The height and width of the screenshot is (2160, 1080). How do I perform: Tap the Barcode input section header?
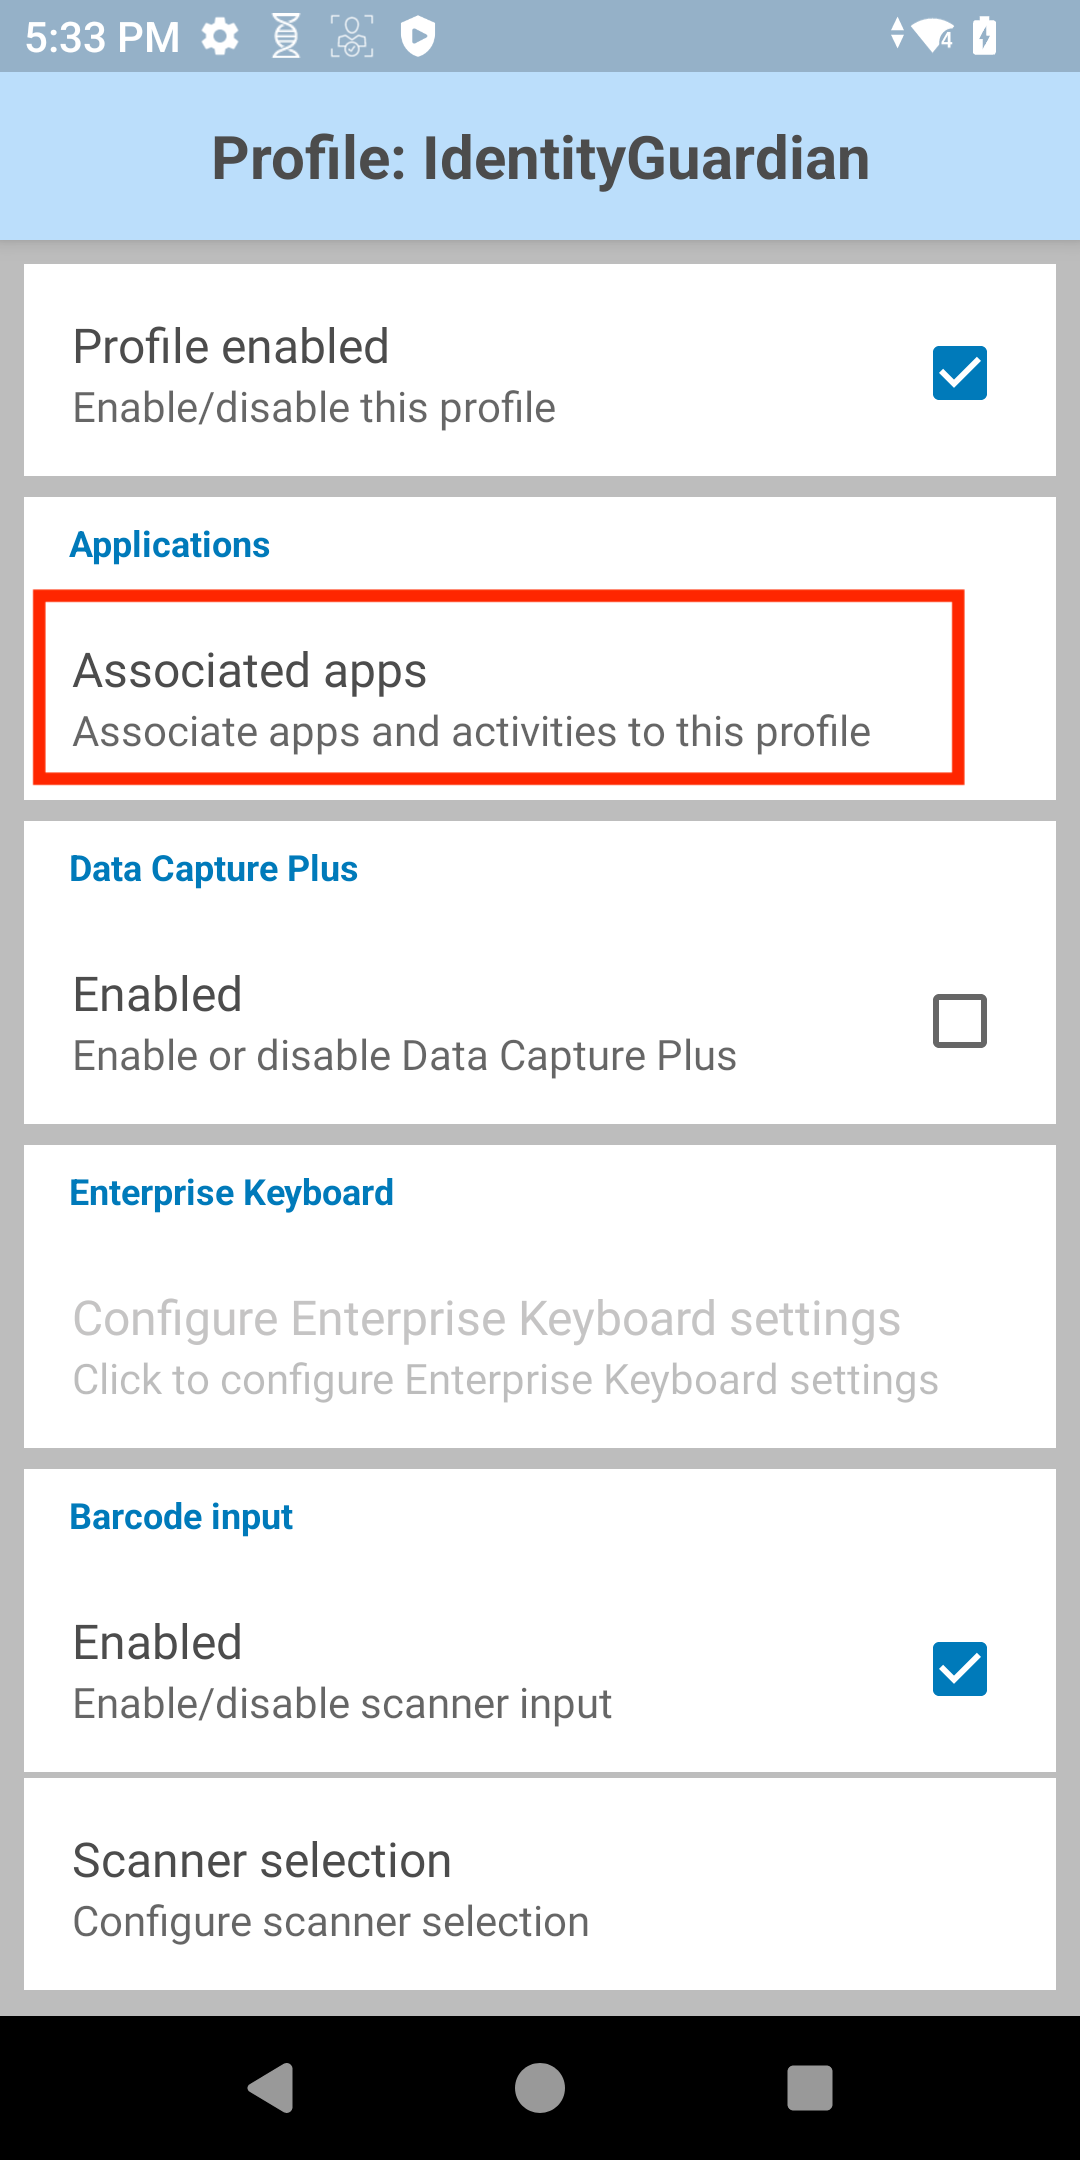tap(181, 1517)
